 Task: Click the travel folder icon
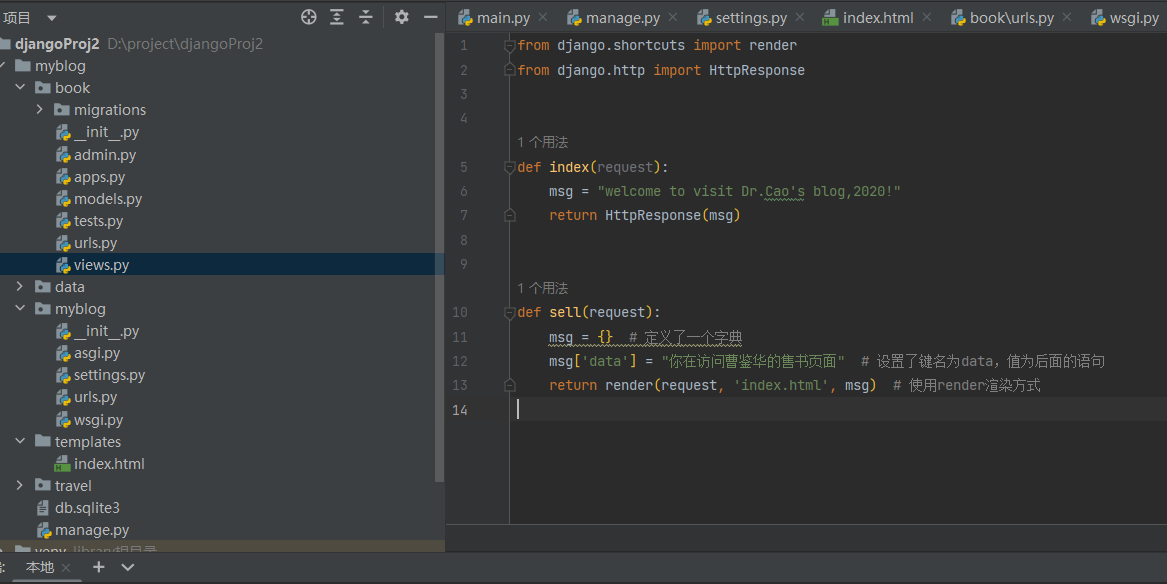tap(43, 486)
